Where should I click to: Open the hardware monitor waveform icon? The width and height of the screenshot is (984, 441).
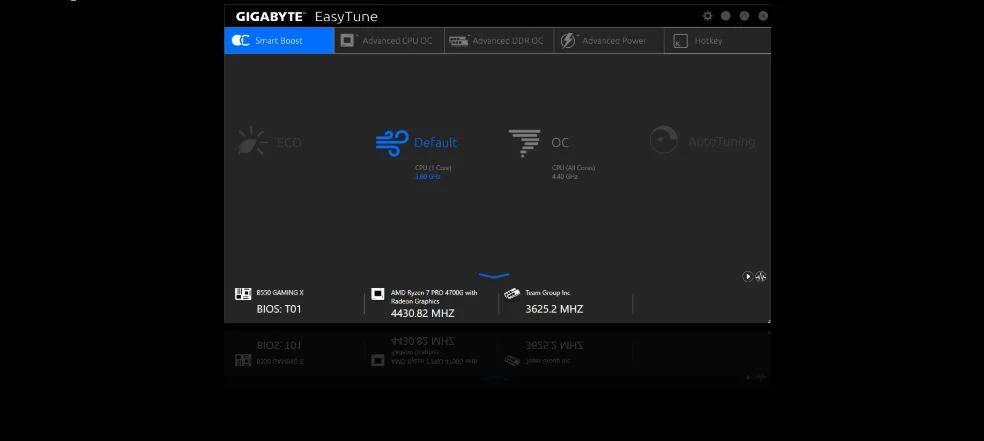pos(761,277)
